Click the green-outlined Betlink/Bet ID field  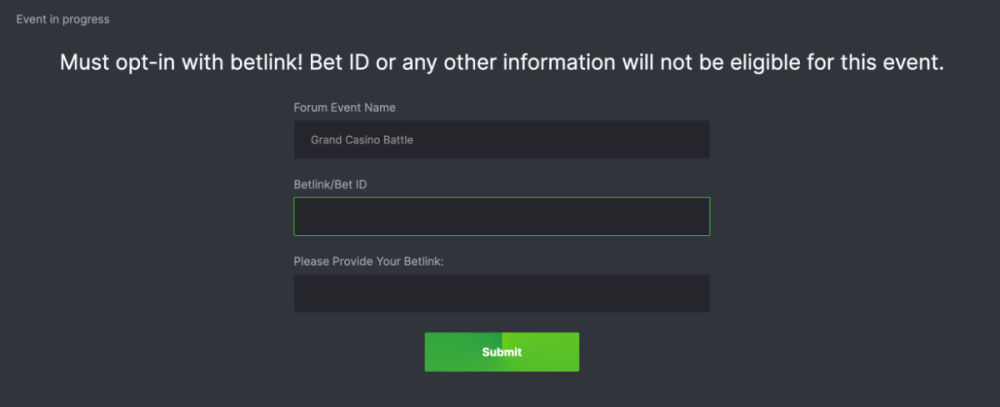[x=501, y=216]
